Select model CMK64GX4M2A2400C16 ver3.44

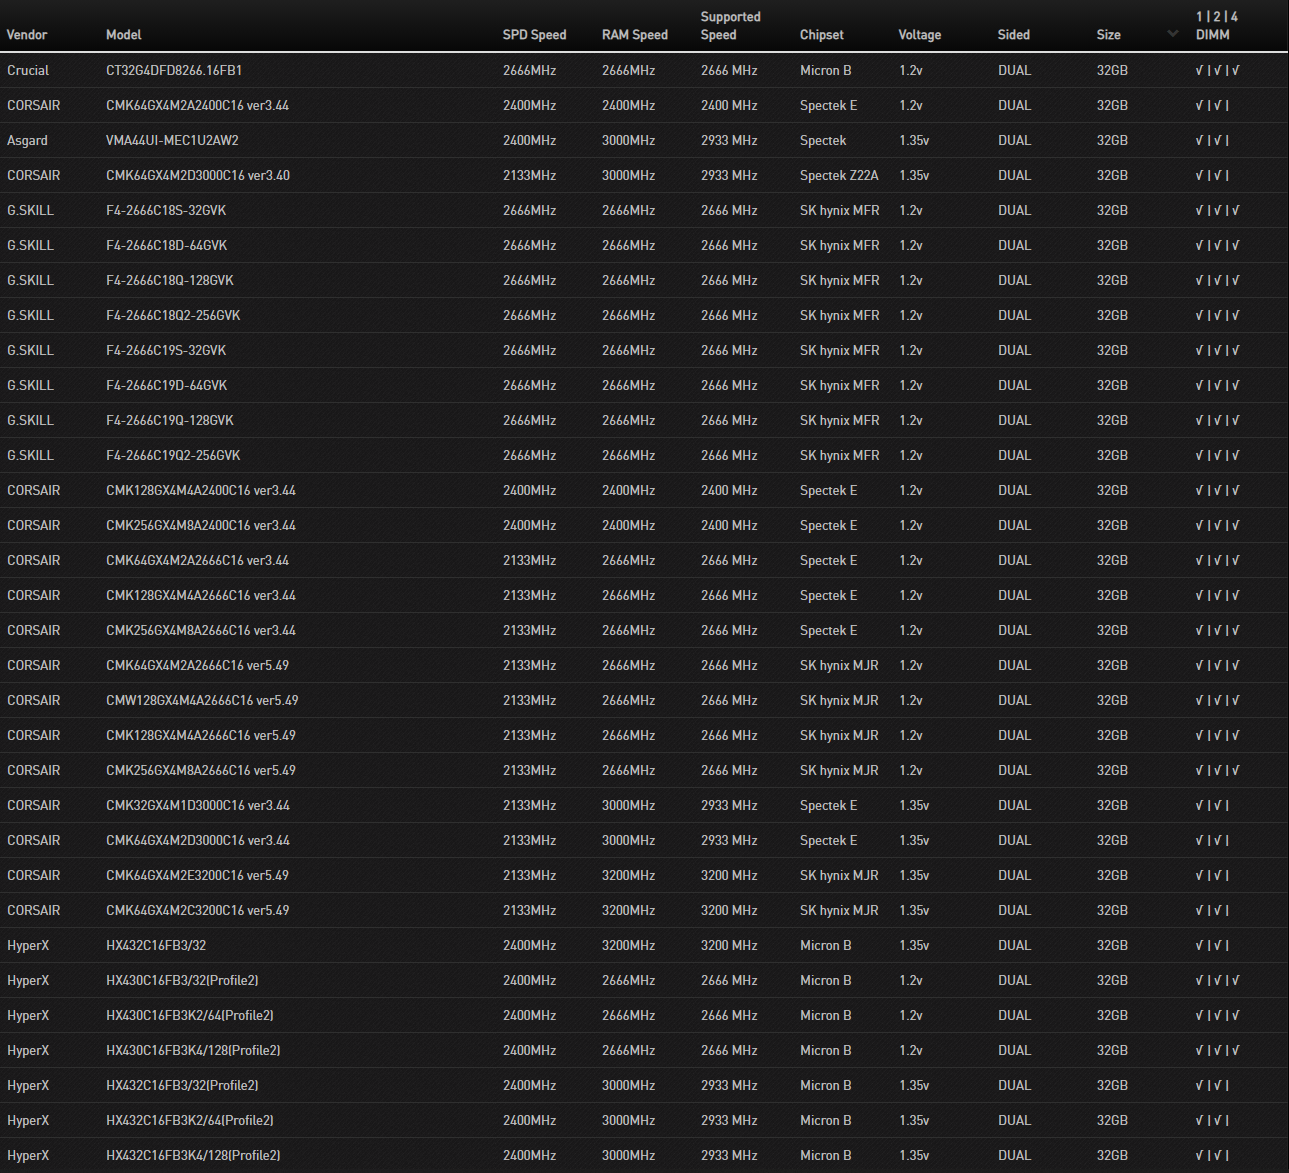coord(198,106)
